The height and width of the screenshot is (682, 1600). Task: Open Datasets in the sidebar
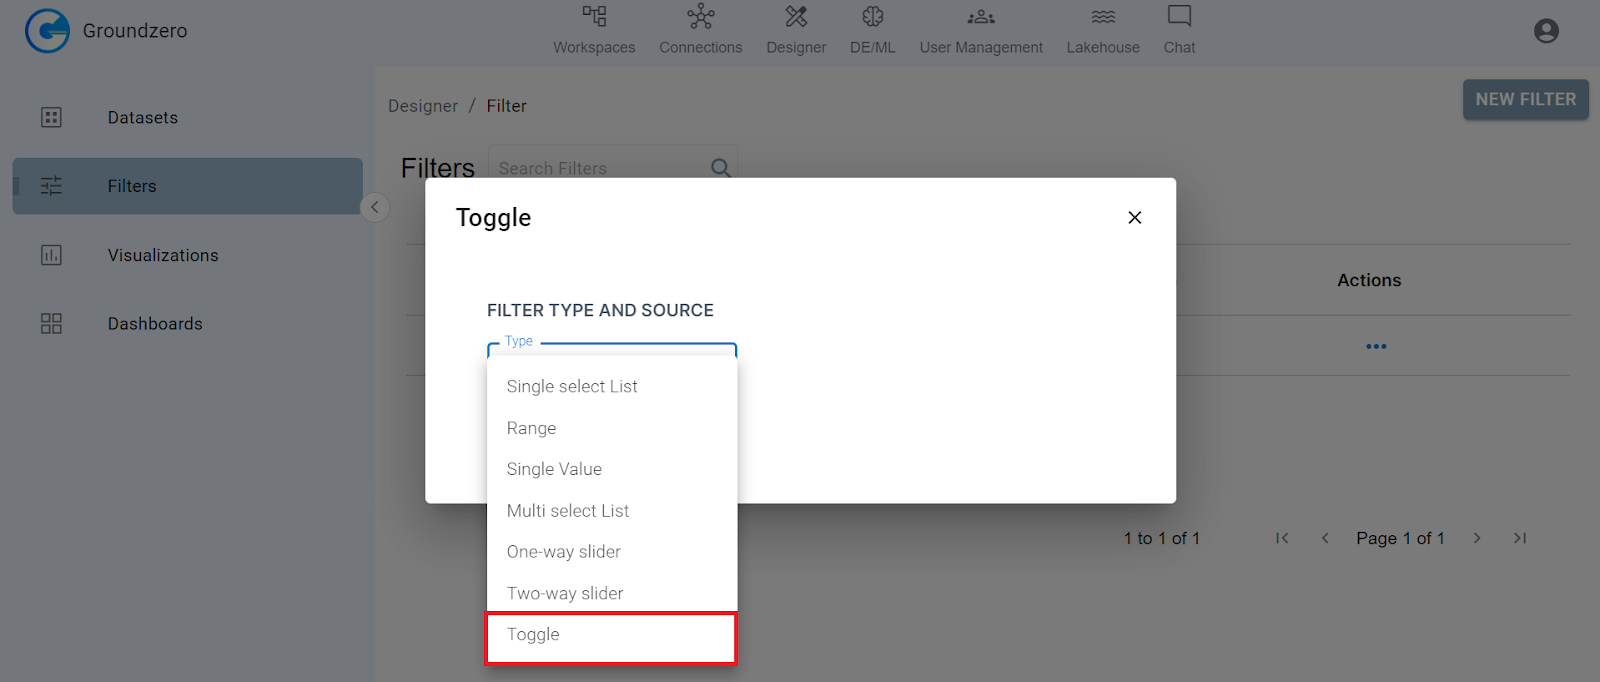click(x=142, y=118)
